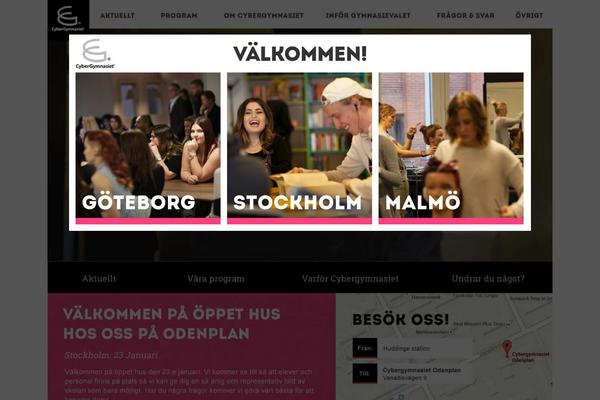Open the Undrar du något? tab
This screenshot has height=400, width=600.
point(488,278)
